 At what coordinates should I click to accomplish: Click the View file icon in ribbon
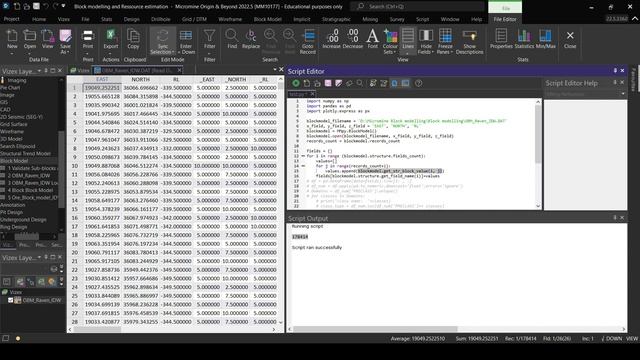47,40
